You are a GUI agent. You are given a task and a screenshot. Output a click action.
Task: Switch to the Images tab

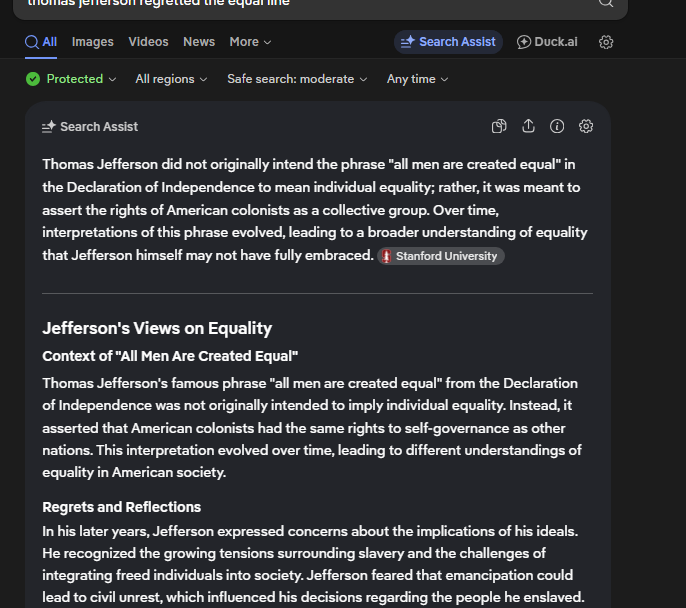tap(93, 42)
